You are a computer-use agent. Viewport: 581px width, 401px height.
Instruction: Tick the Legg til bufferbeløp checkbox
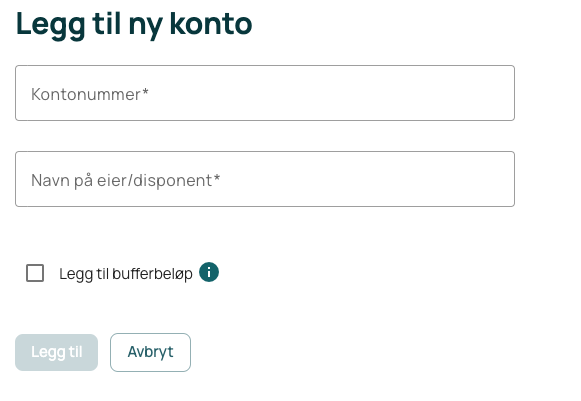35,273
